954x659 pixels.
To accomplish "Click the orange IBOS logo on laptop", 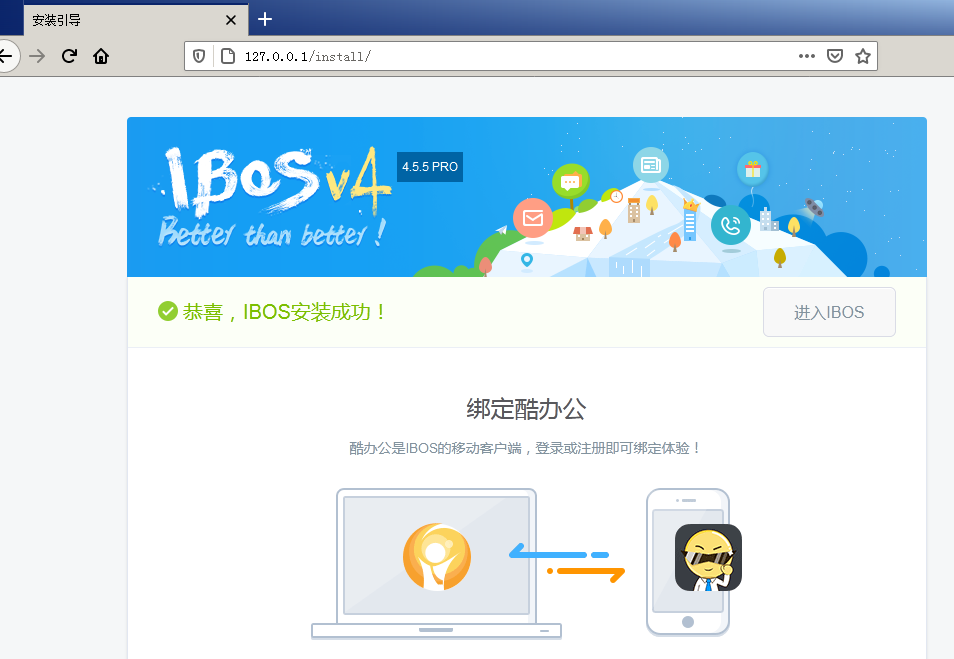I will (x=437, y=557).
